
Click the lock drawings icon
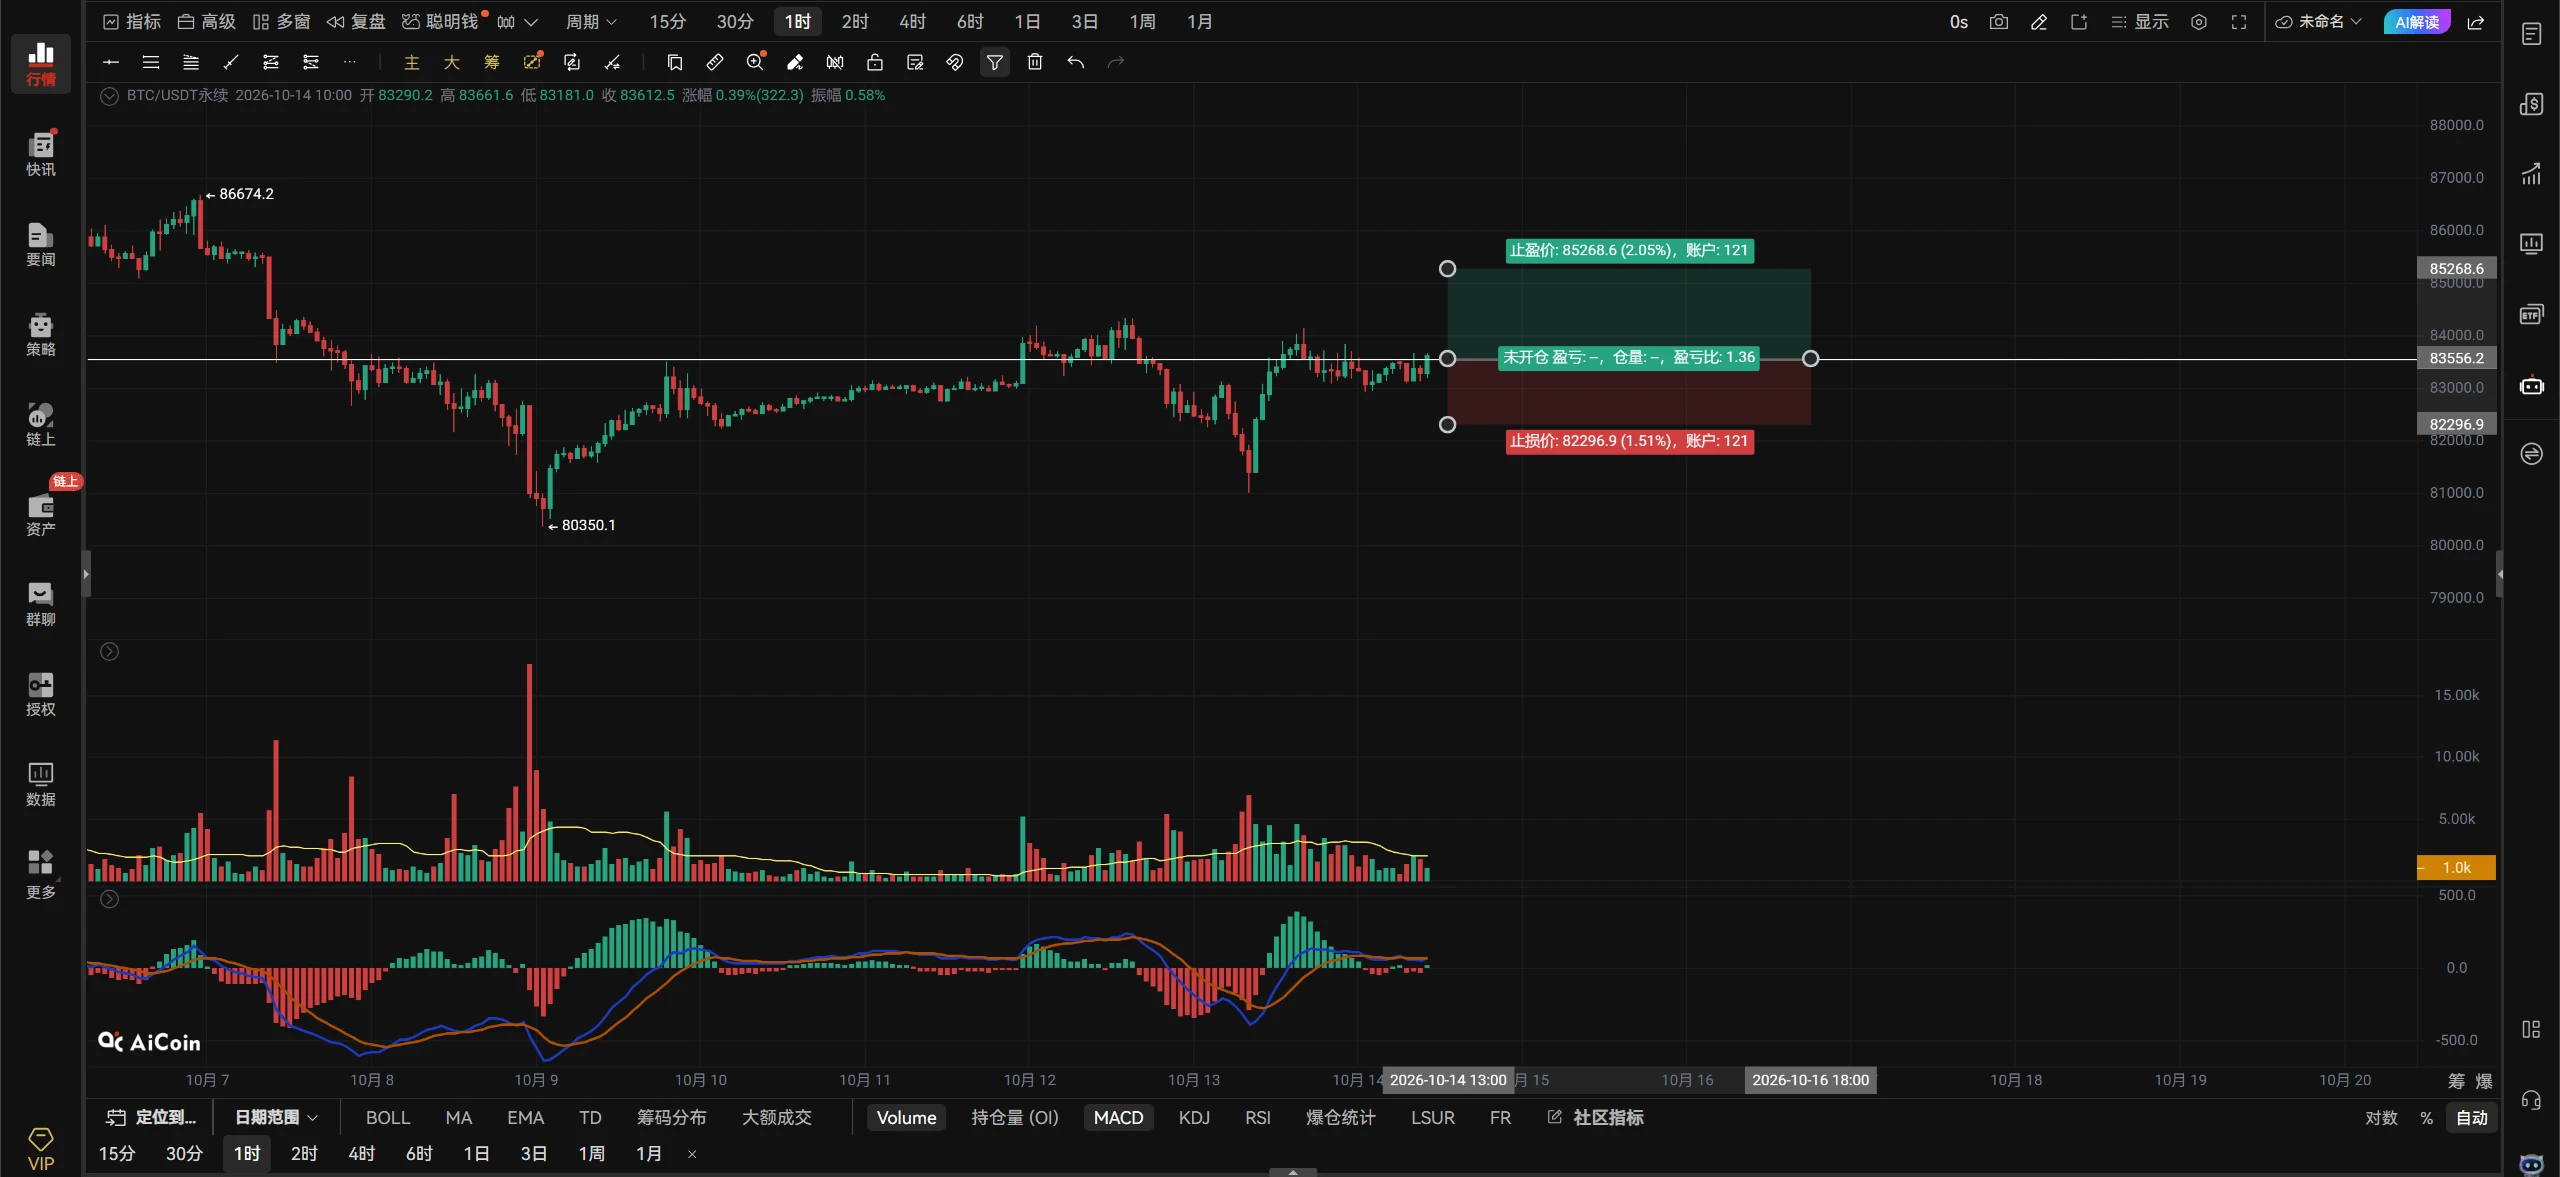pyautogui.click(x=875, y=62)
